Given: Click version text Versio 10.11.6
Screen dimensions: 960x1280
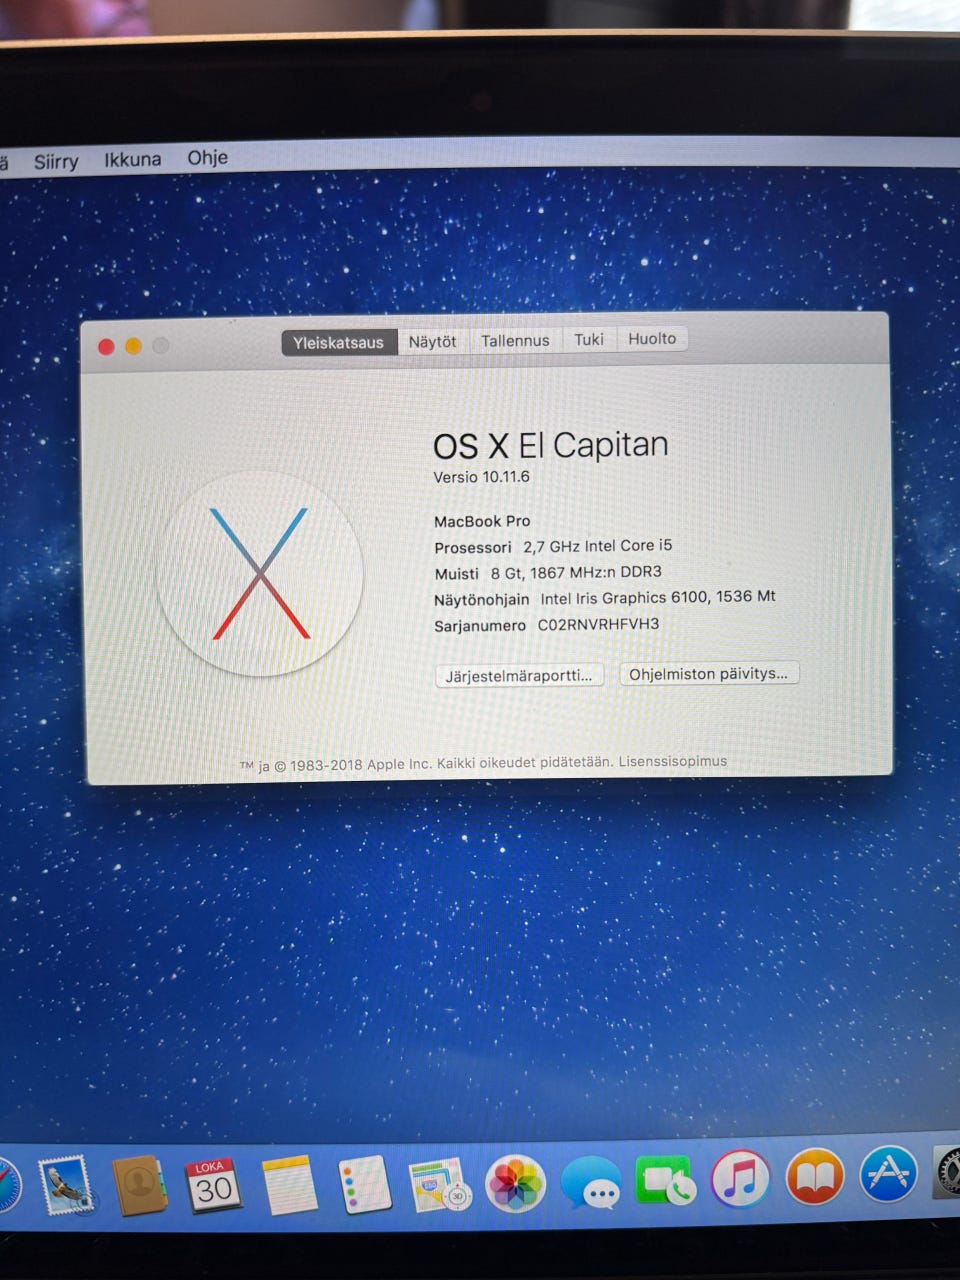Looking at the screenshot, I should [x=481, y=477].
